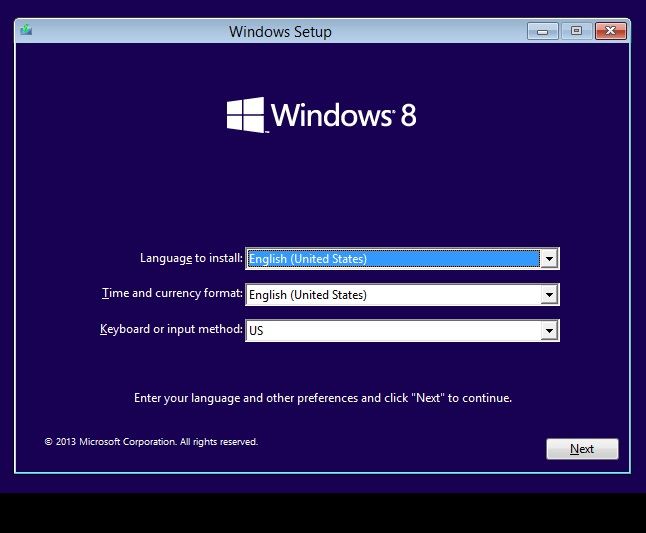The height and width of the screenshot is (533, 646).
Task: Click the Next button
Action: [582, 449]
